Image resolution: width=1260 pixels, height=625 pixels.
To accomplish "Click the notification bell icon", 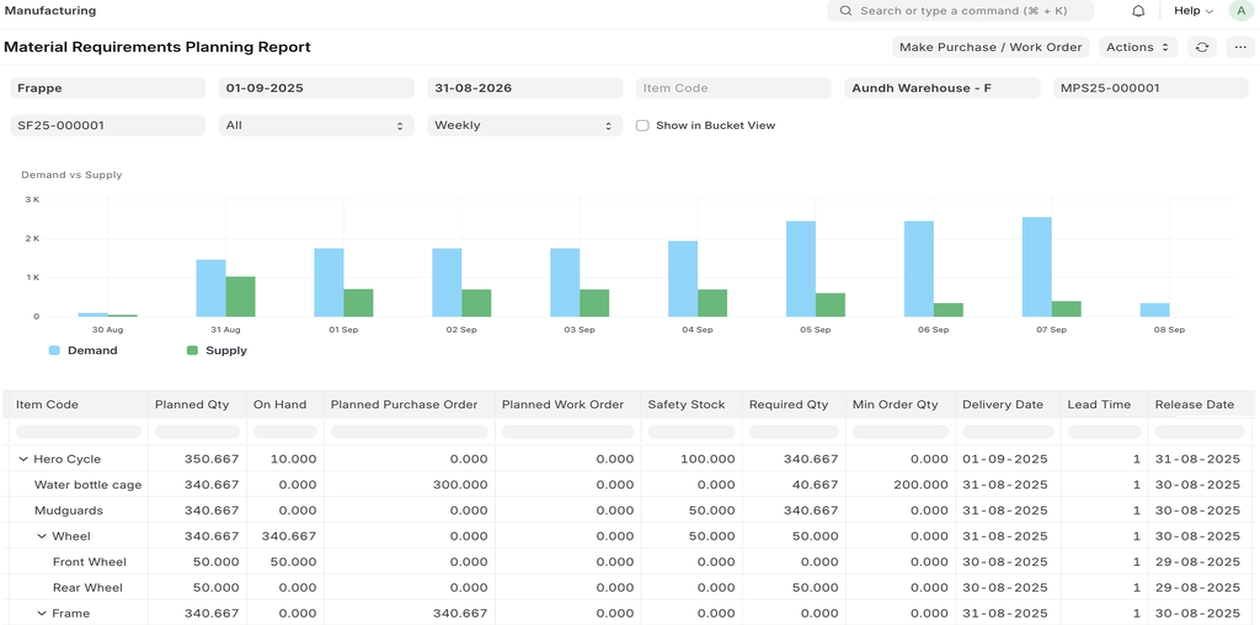I will tap(1138, 11).
